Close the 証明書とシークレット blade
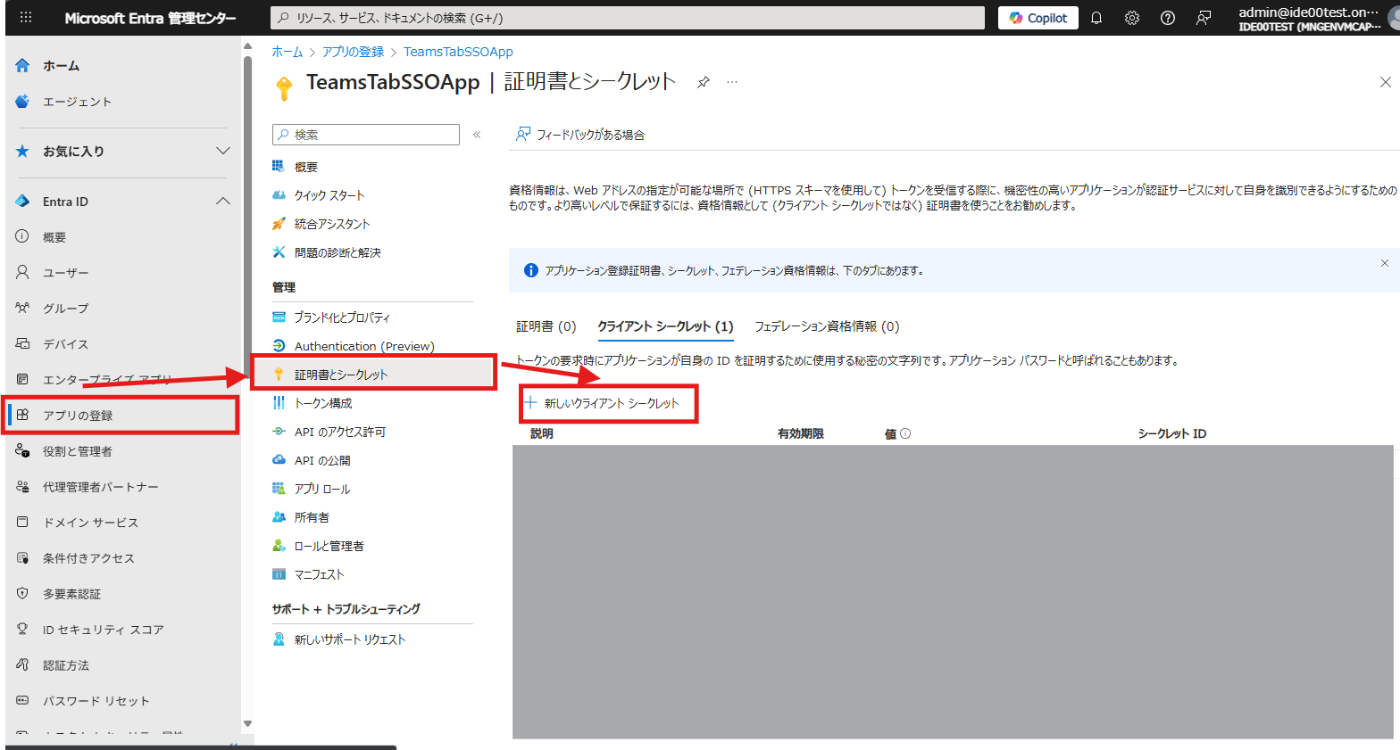 coord(1385,82)
